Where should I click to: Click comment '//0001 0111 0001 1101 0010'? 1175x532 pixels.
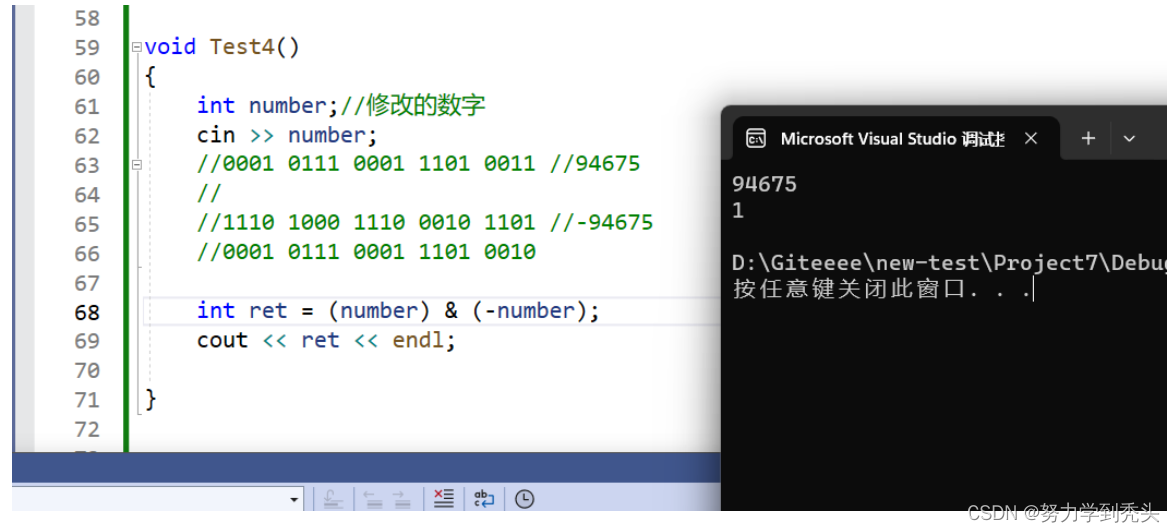click(366, 253)
